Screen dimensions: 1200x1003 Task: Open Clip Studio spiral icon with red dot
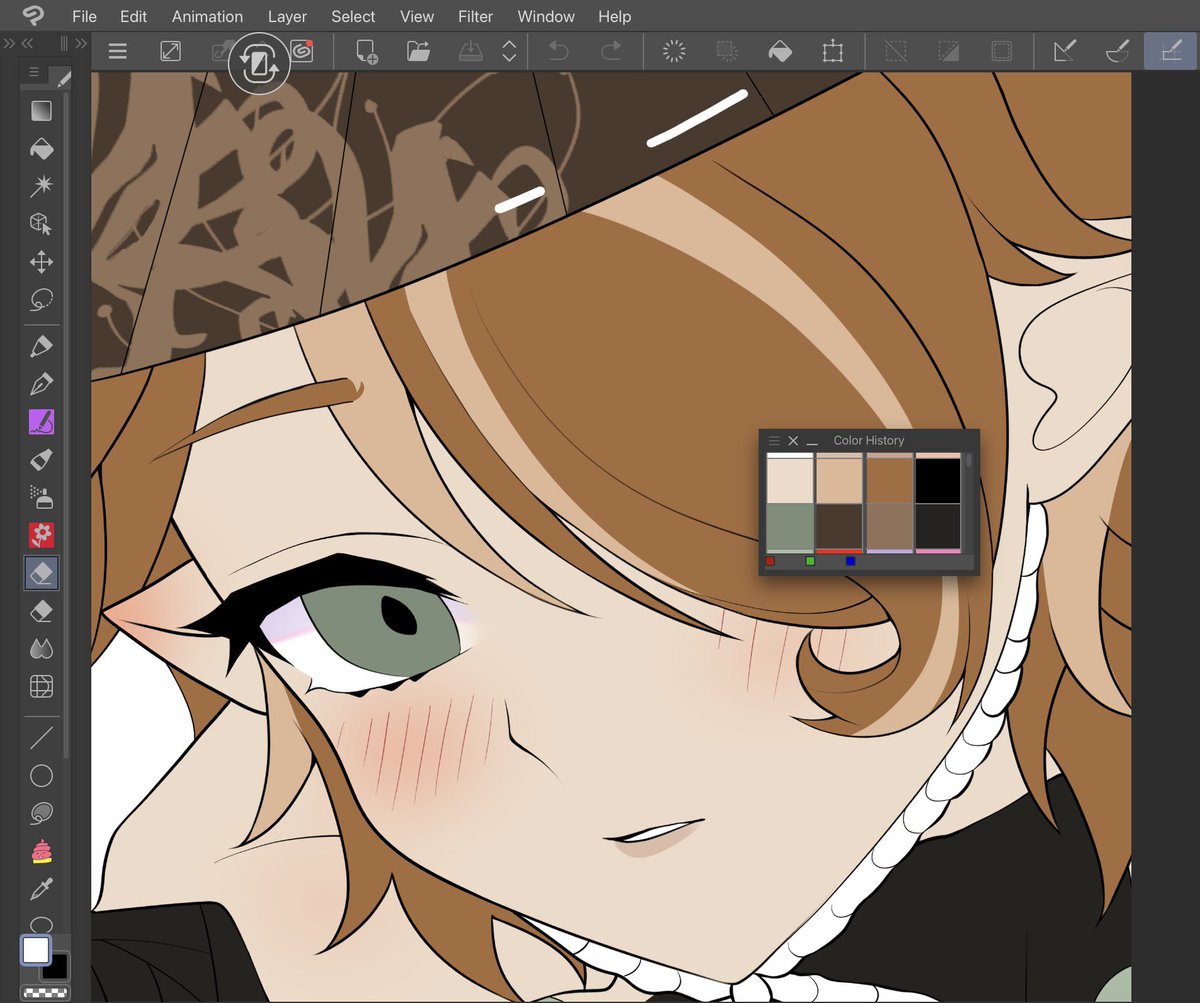[301, 51]
